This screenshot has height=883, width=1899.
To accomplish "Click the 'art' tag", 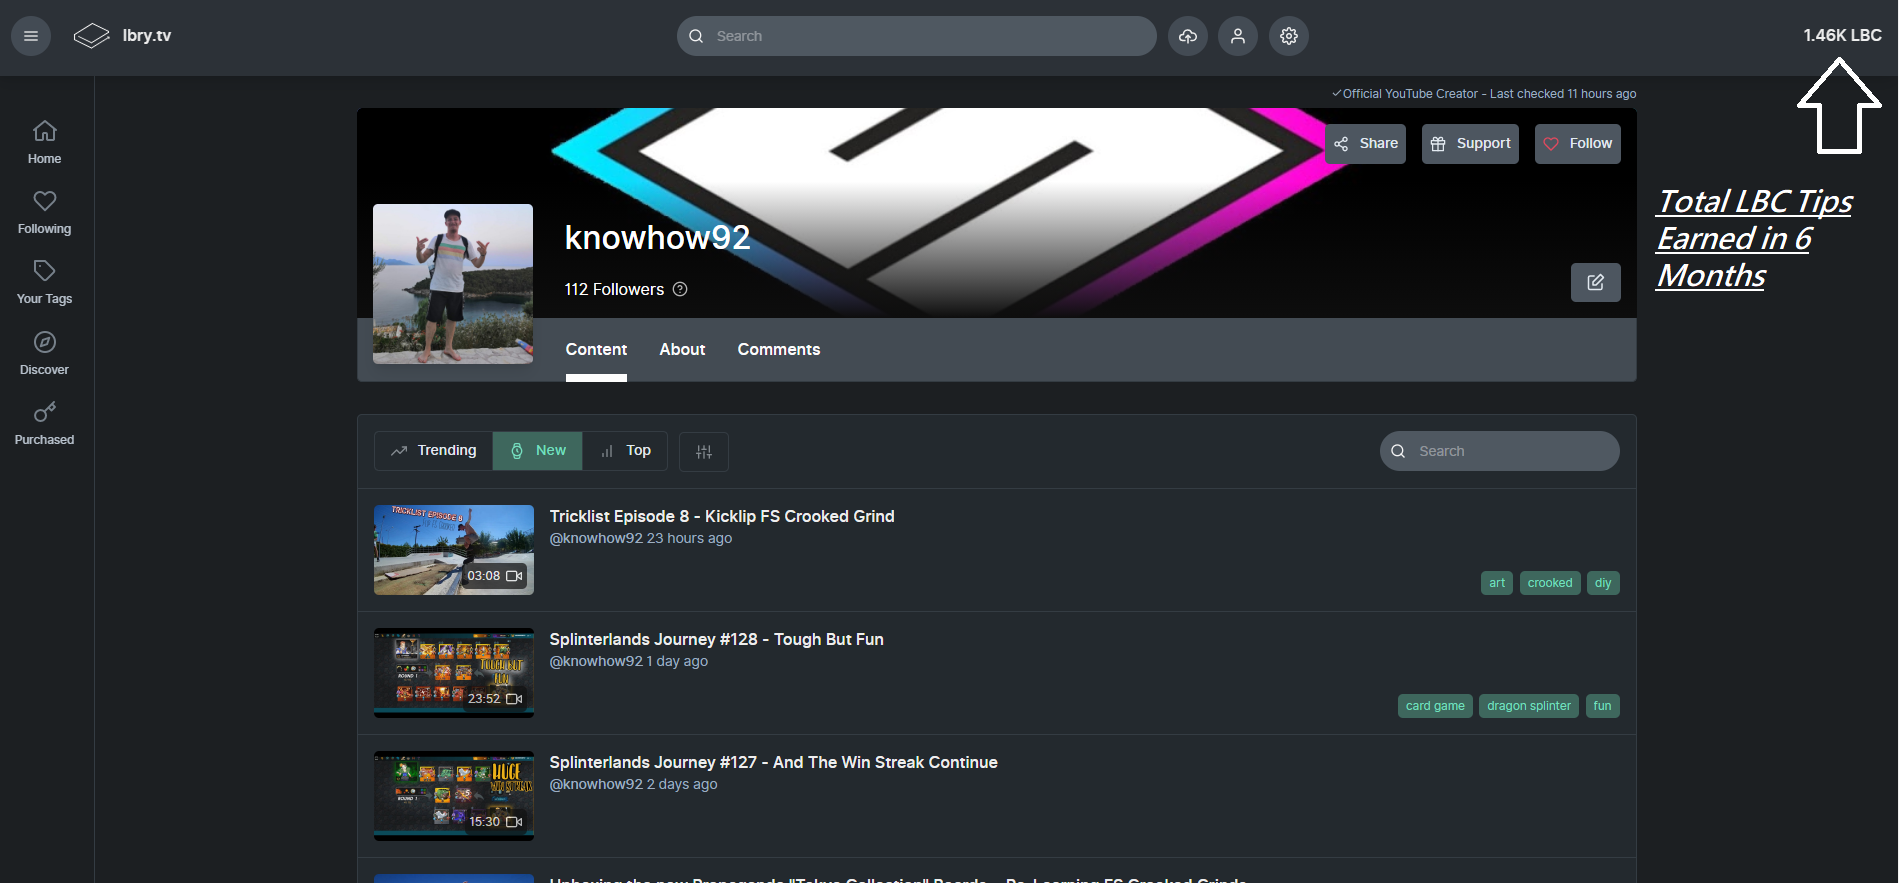I will (1497, 583).
